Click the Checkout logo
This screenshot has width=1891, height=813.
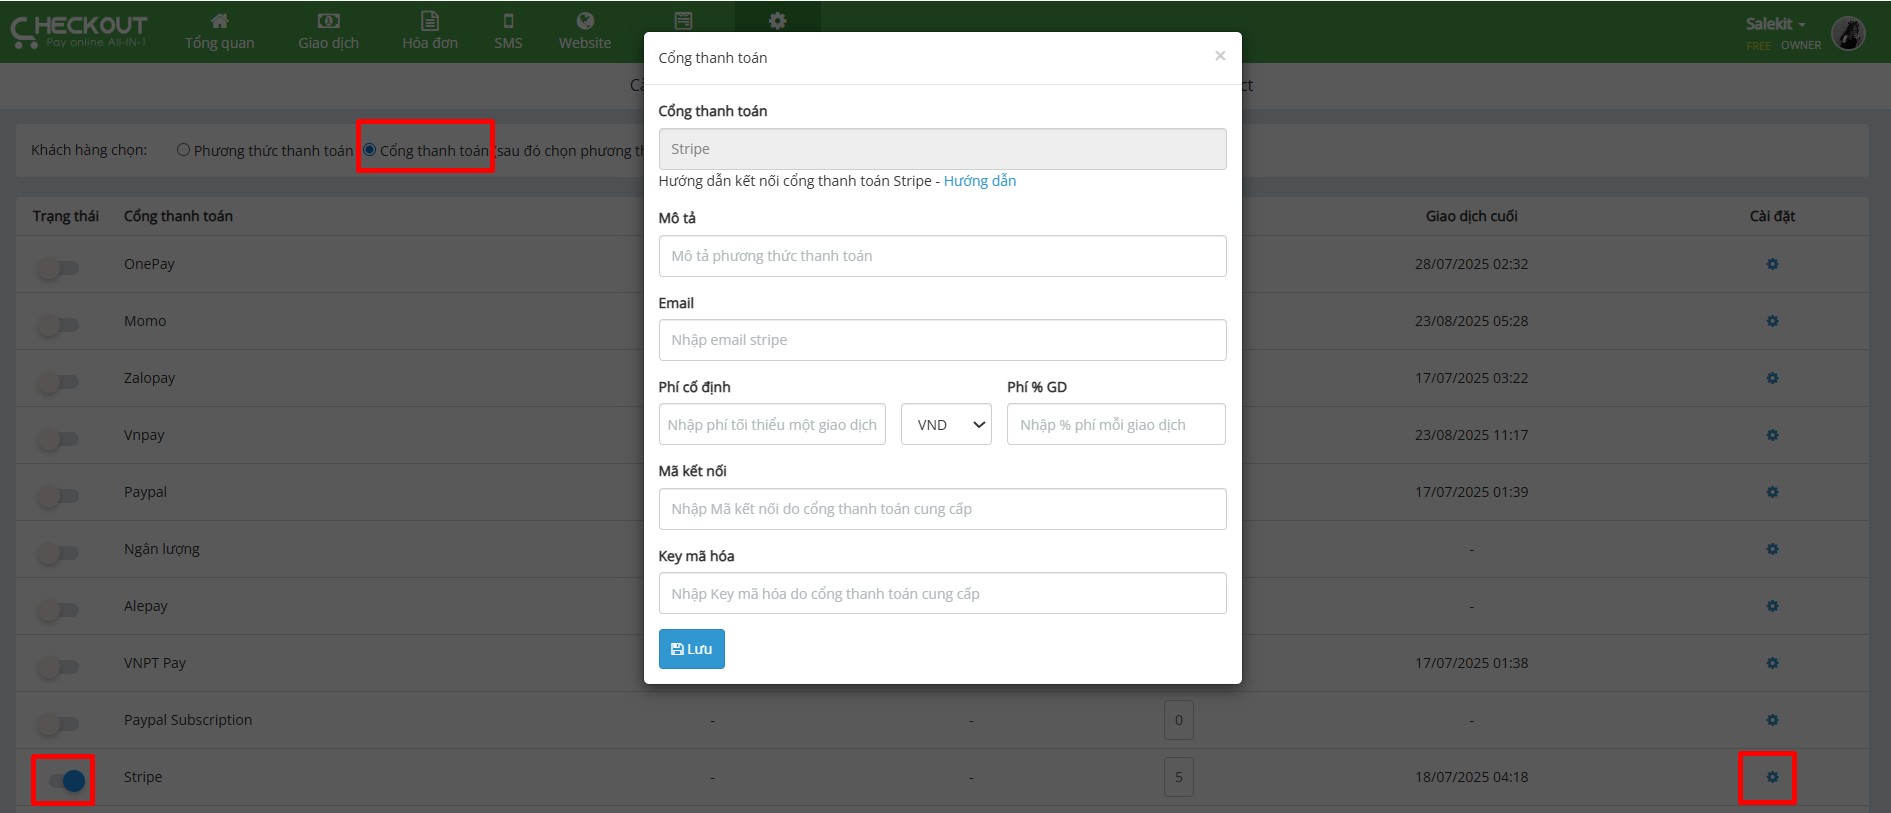[79, 31]
